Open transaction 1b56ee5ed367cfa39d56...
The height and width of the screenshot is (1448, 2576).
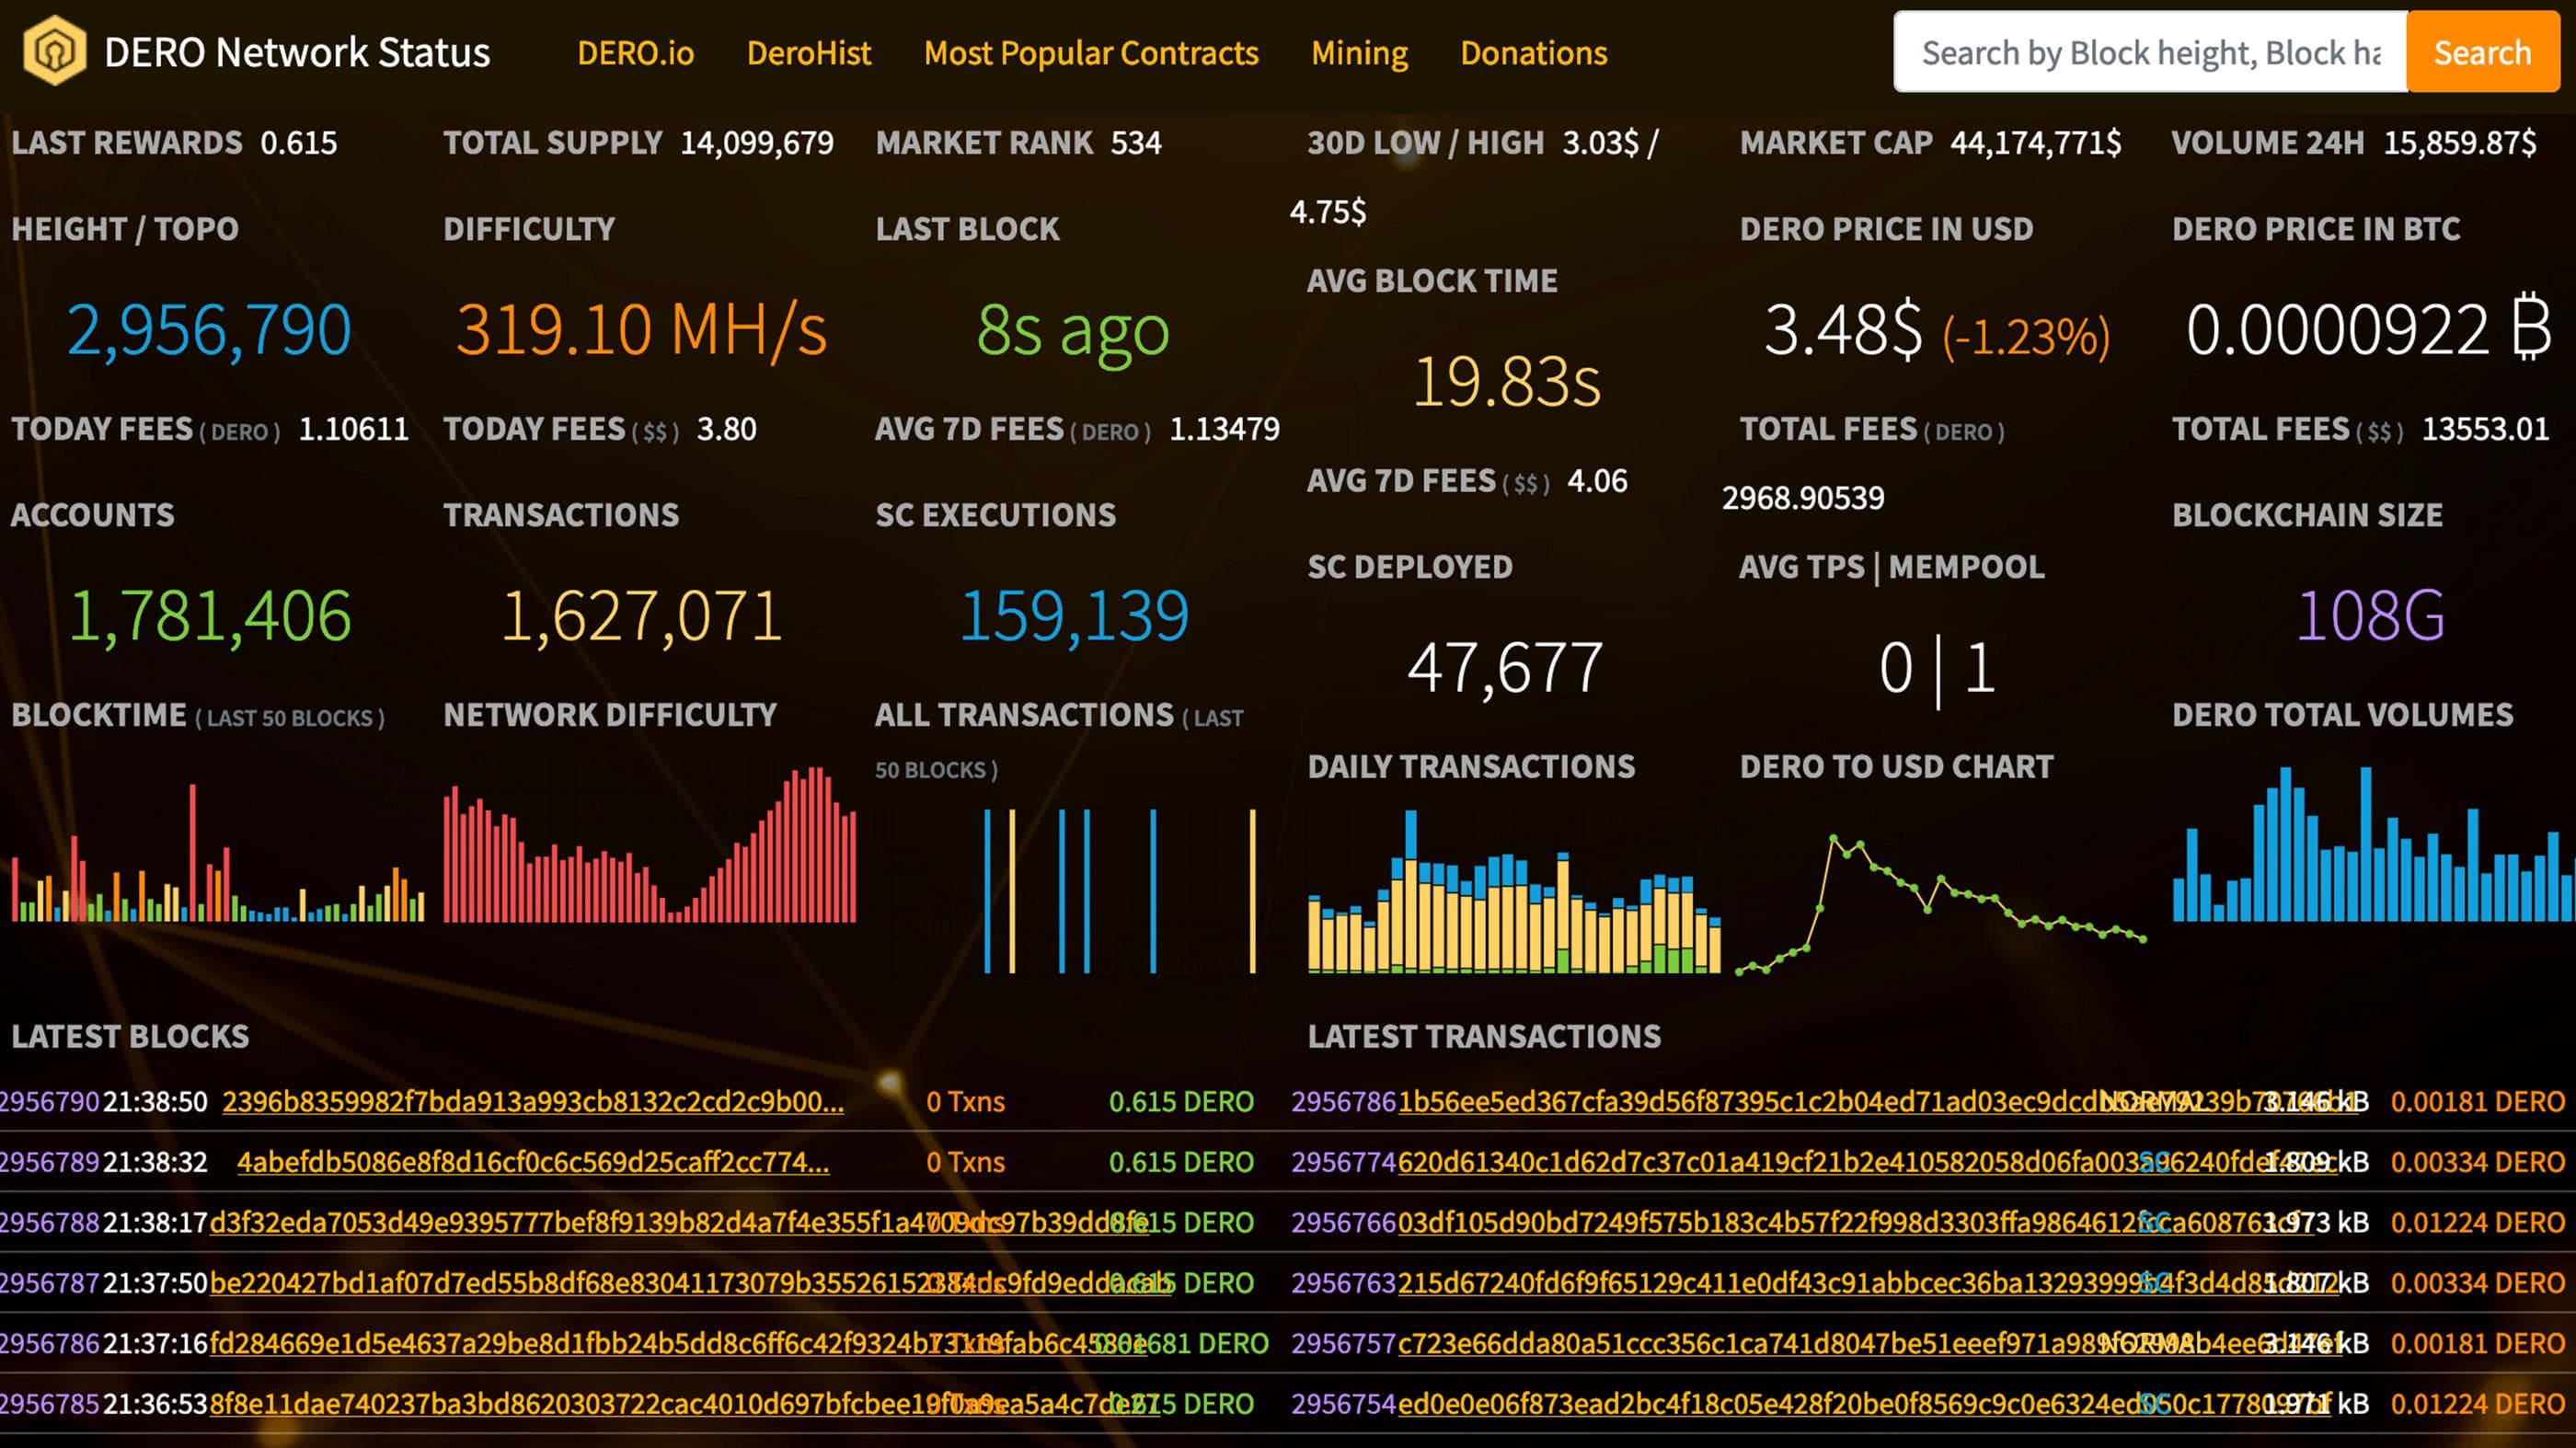tap(1876, 1102)
